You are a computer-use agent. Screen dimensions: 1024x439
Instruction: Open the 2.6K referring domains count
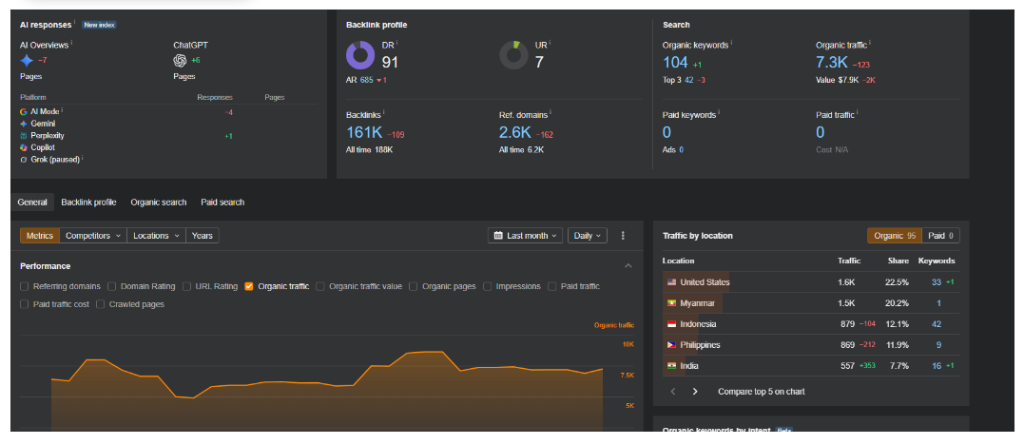click(515, 133)
